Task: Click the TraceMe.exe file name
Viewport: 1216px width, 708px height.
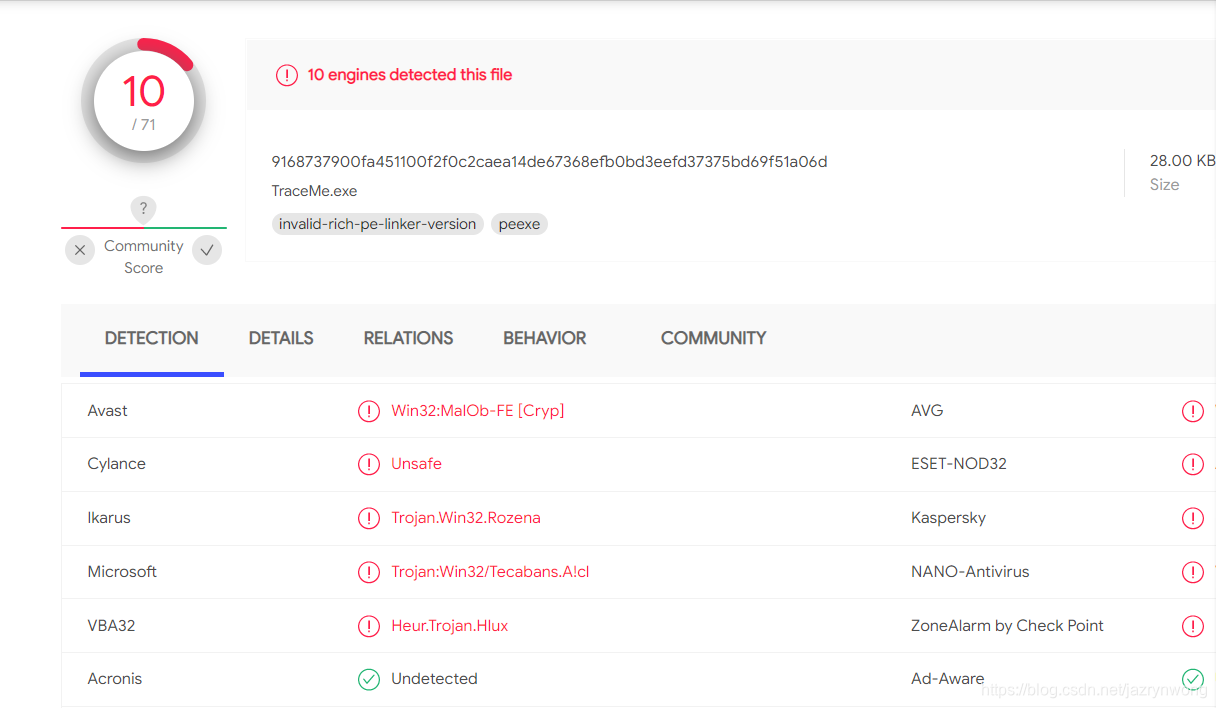Action: (314, 191)
